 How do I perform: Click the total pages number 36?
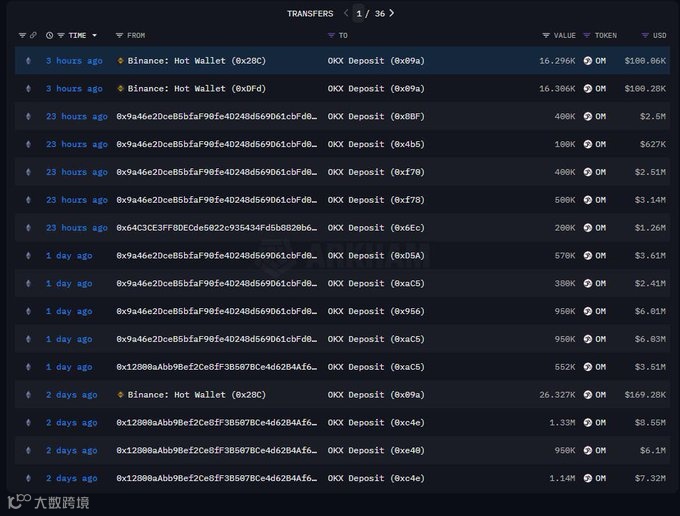380,13
